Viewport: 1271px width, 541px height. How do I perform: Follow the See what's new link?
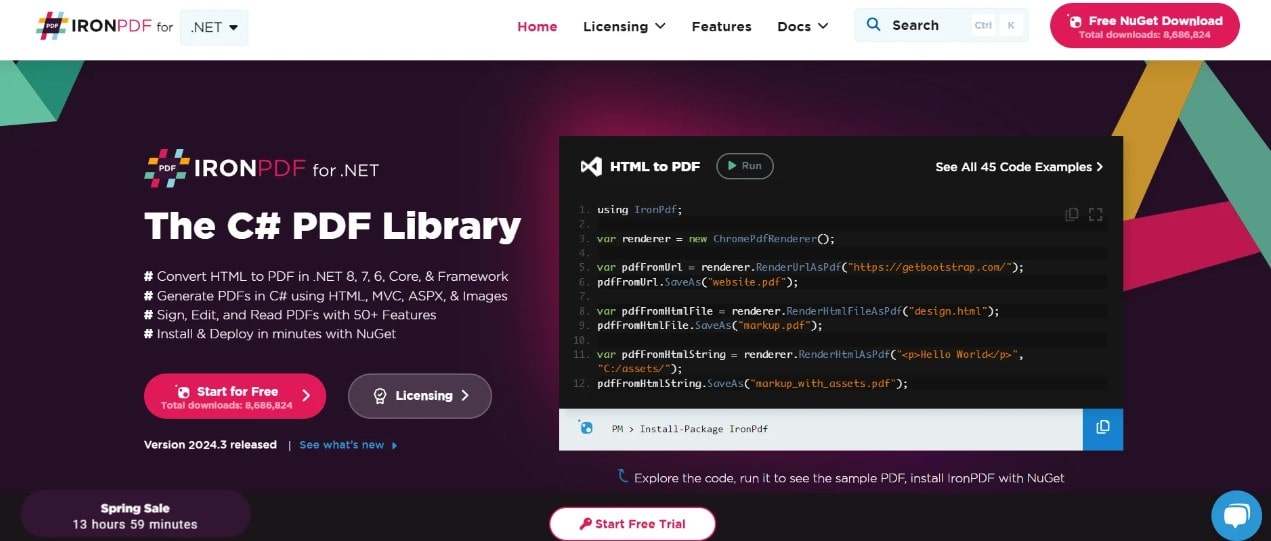[348, 445]
